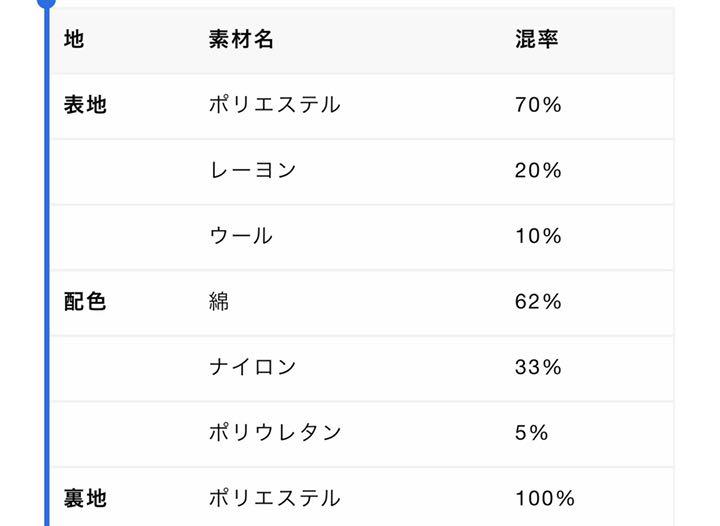The image size is (720, 526).
Task: Click the ナイロン material cell
Action: (253, 367)
